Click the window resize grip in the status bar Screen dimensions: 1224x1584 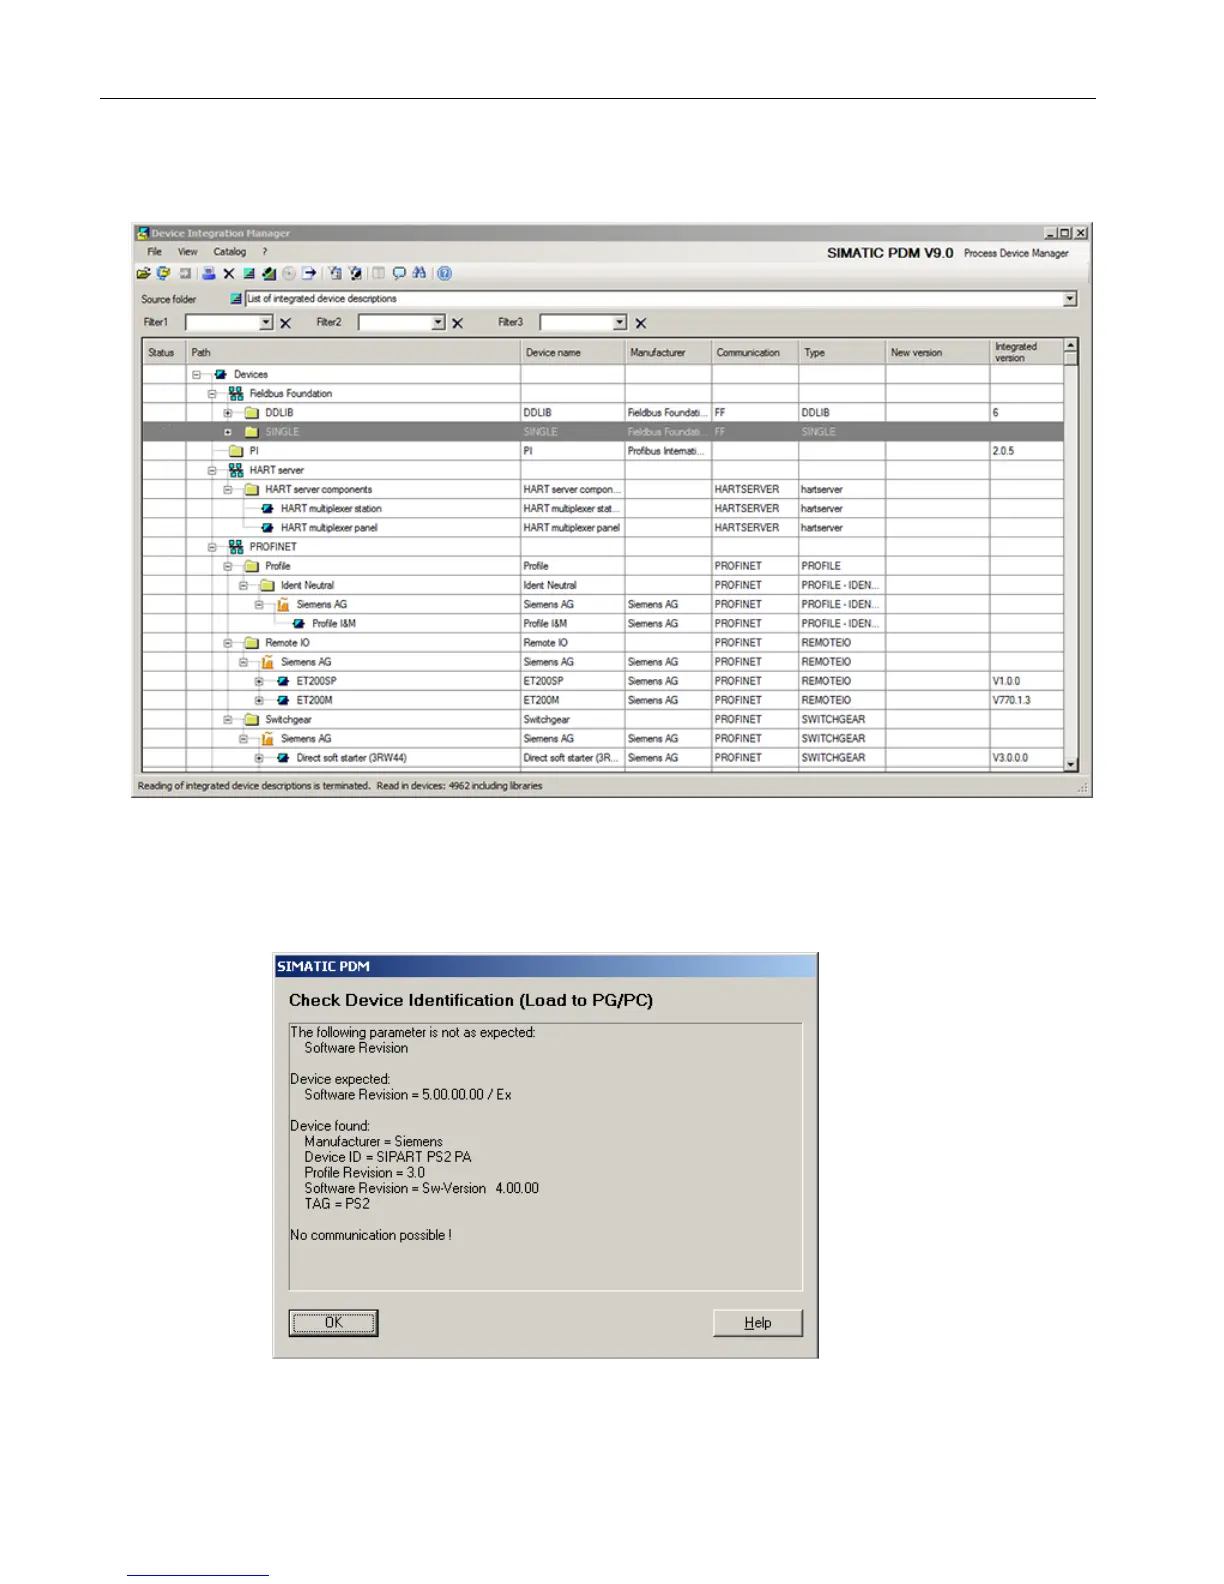coord(1081,787)
